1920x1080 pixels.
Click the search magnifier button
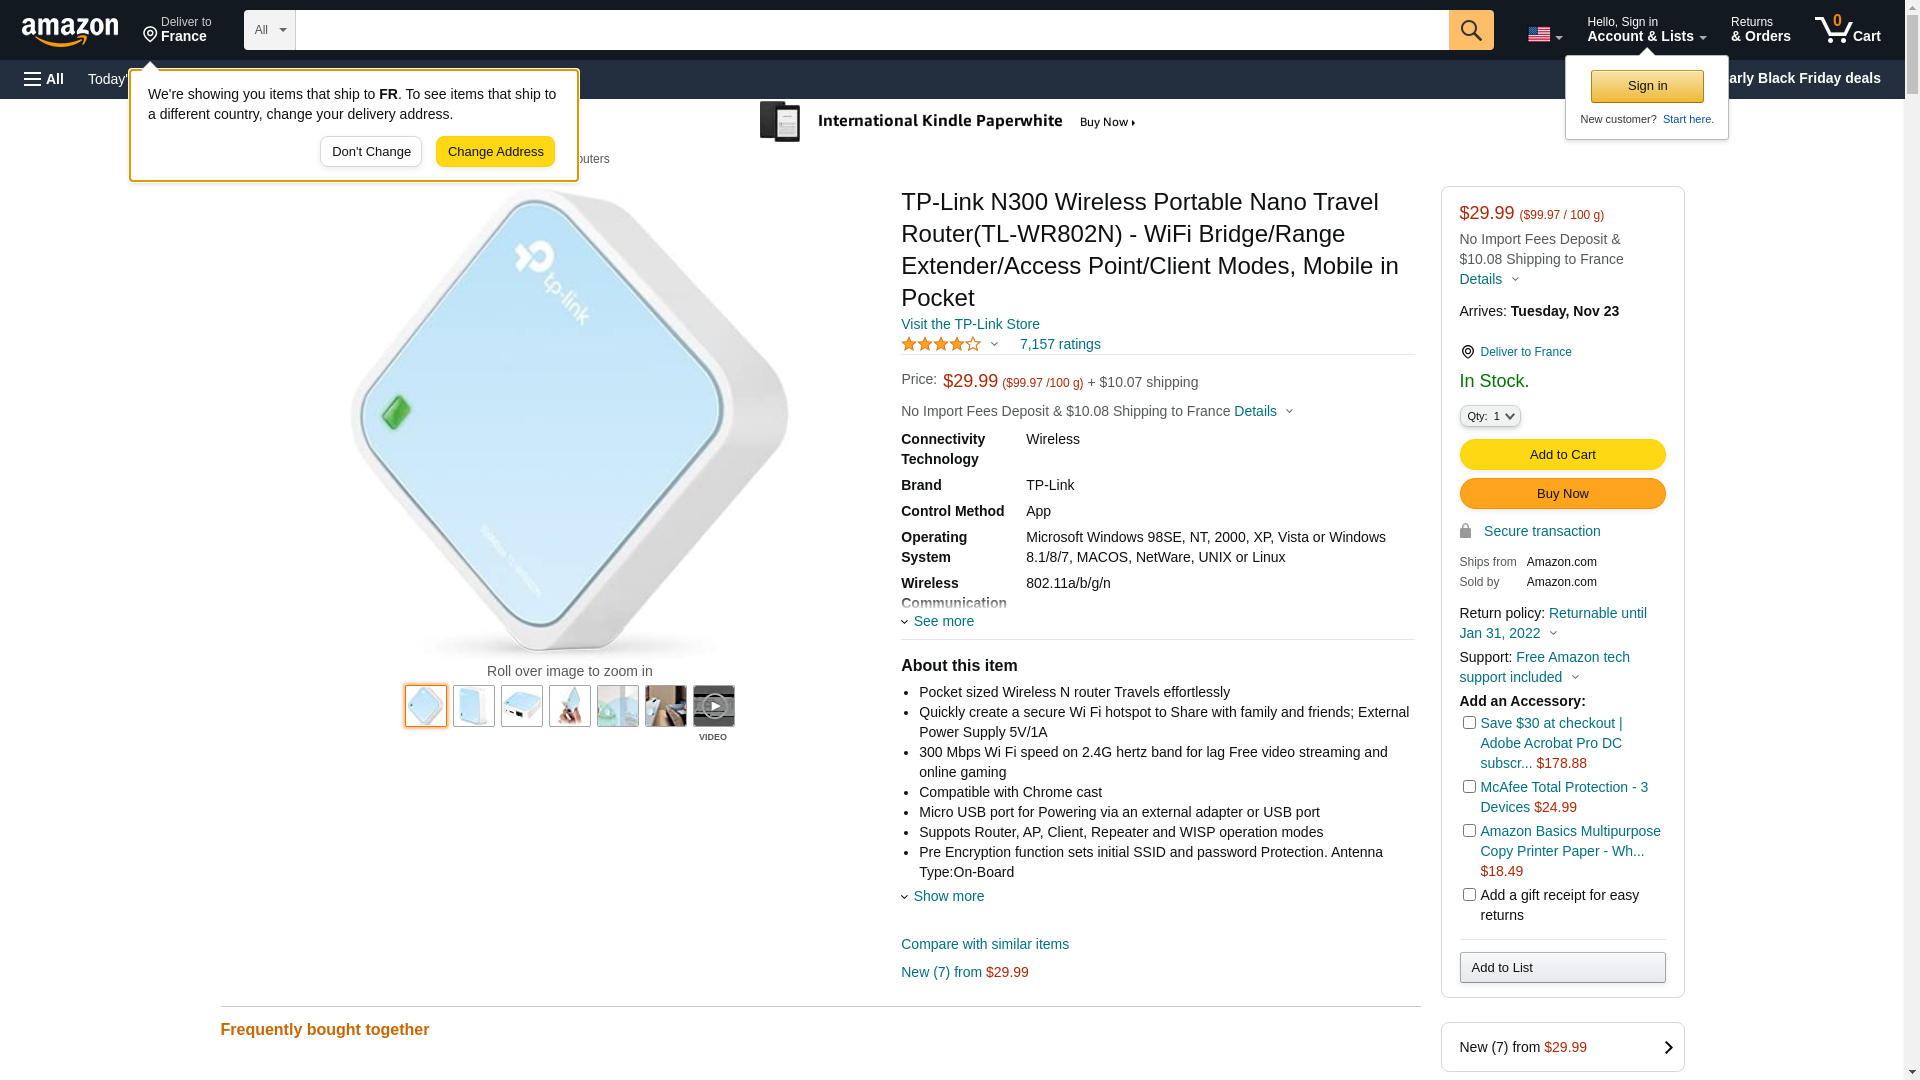point(1471,30)
